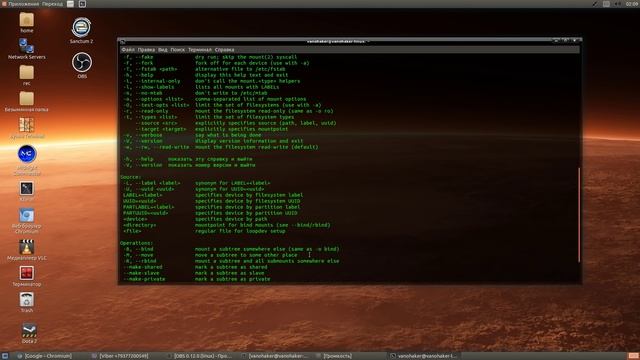Image resolution: width=640 pixels, height=360 pixels.
Task: Click the '--show-labels' option line in terminal
Action: tap(201, 87)
